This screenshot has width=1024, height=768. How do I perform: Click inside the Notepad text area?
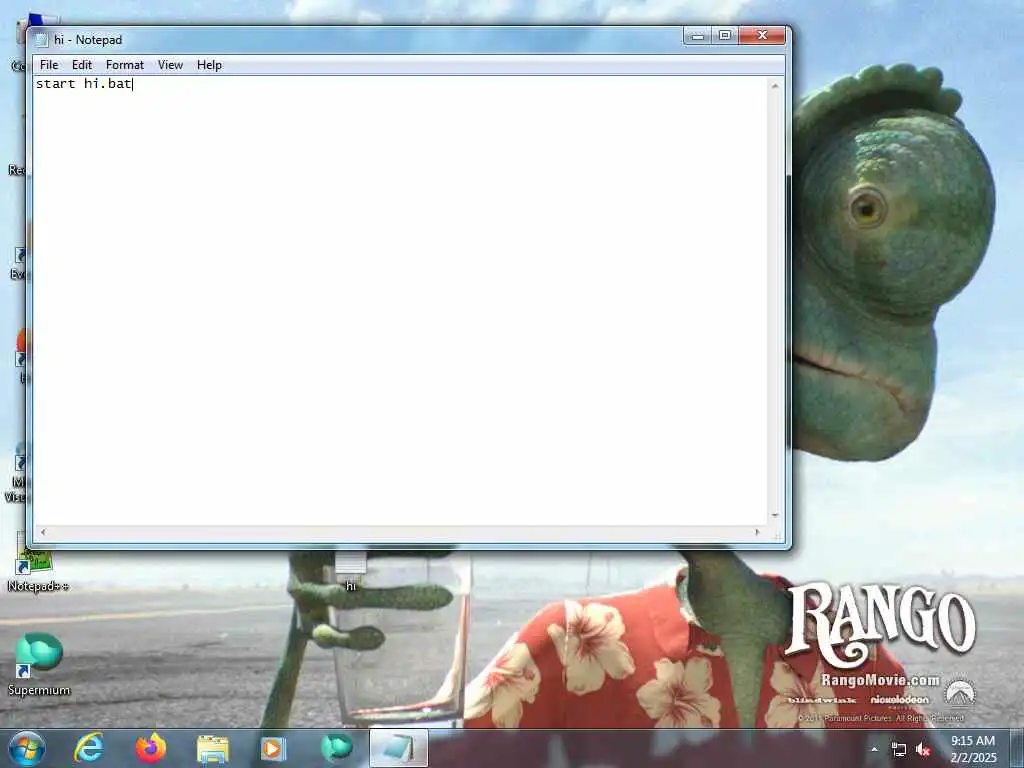pos(400,300)
